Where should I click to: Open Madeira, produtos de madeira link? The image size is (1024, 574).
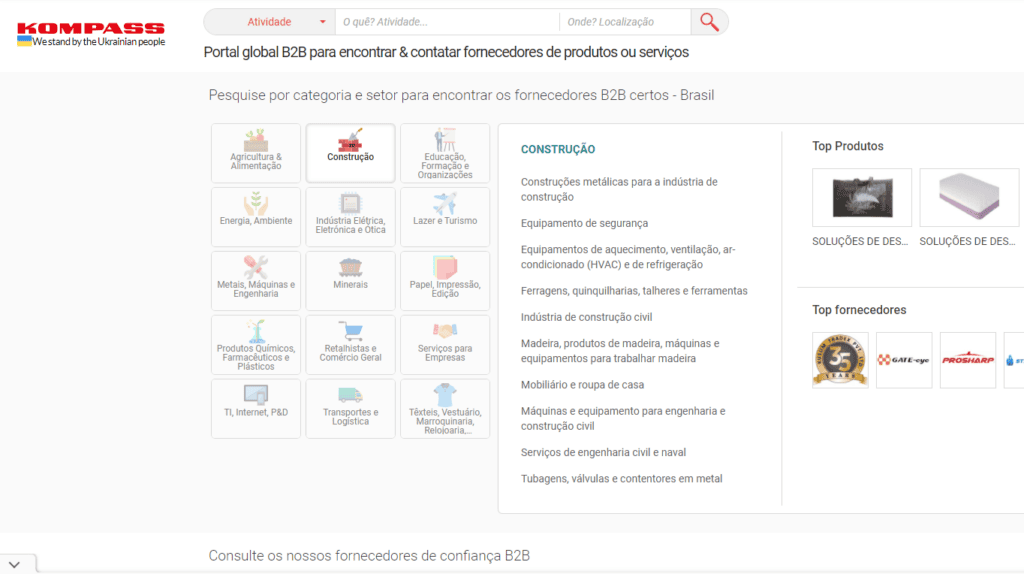click(620, 351)
